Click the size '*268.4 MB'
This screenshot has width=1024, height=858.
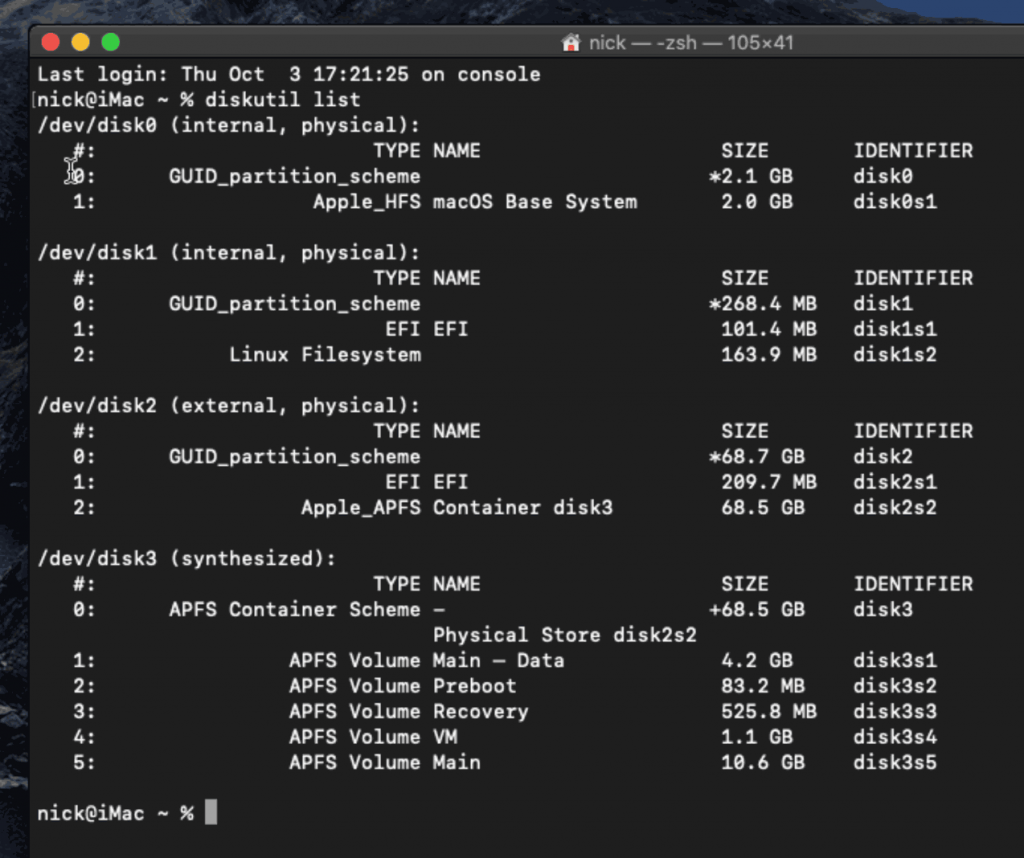pos(763,303)
